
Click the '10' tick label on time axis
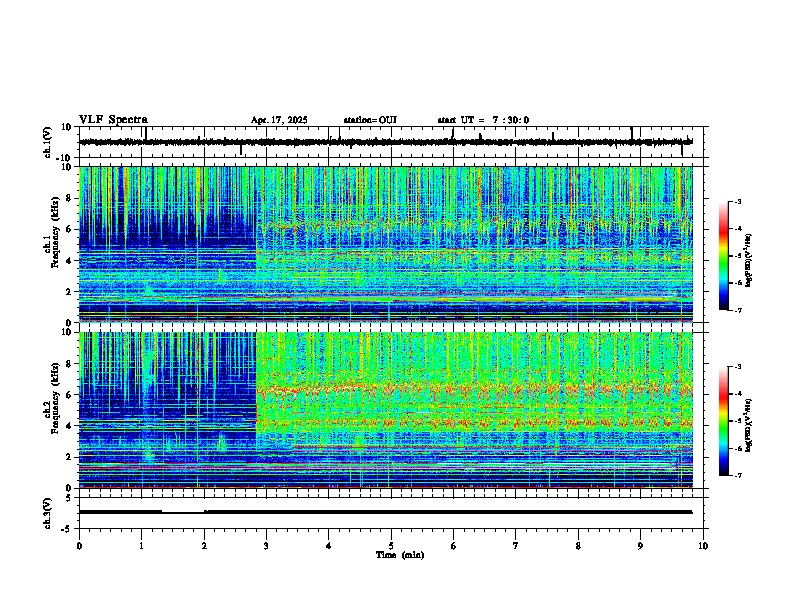[x=703, y=546]
